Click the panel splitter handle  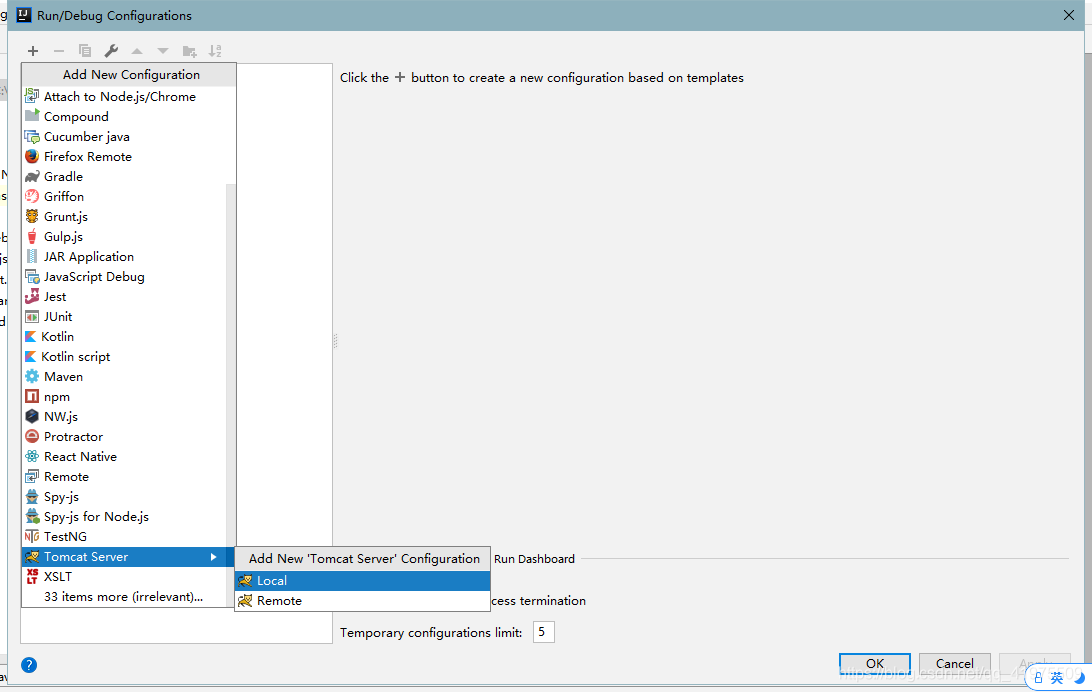click(x=335, y=341)
